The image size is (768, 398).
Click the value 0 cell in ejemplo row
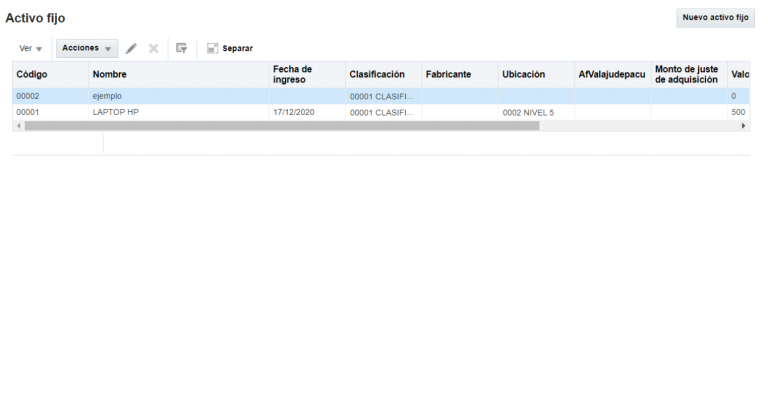(x=738, y=96)
